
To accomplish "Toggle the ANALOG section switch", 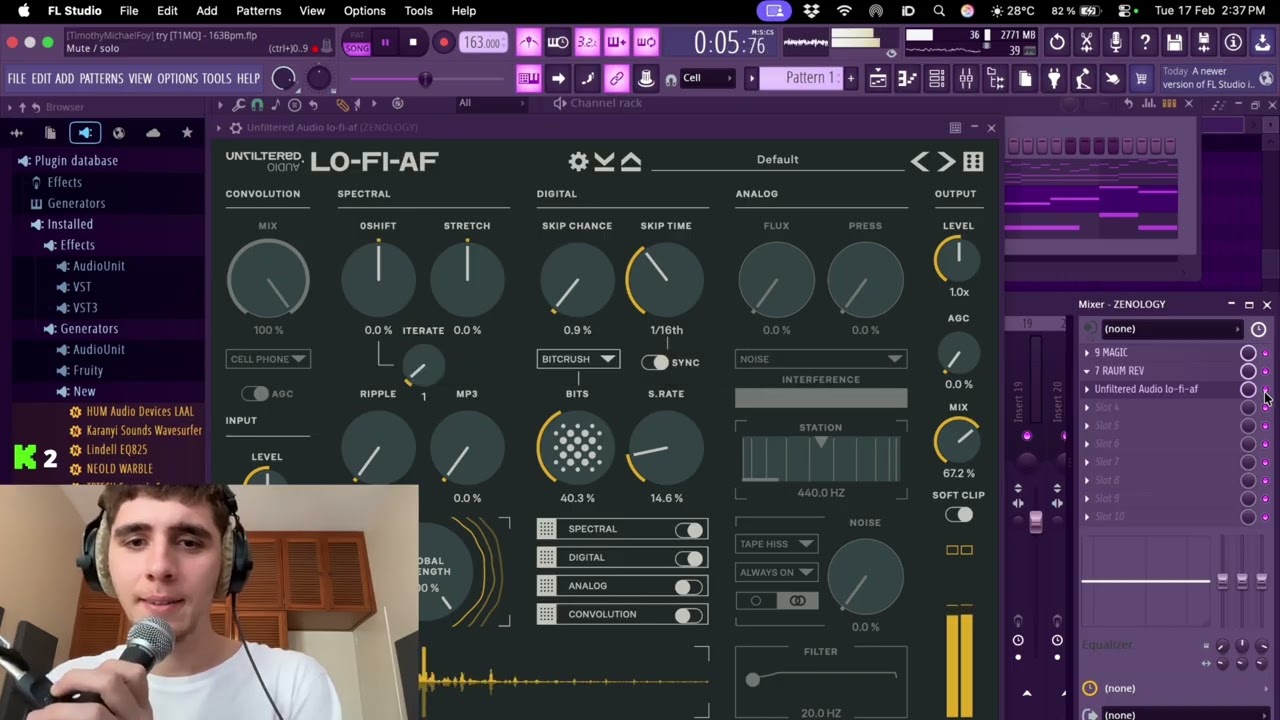I will click(689, 586).
